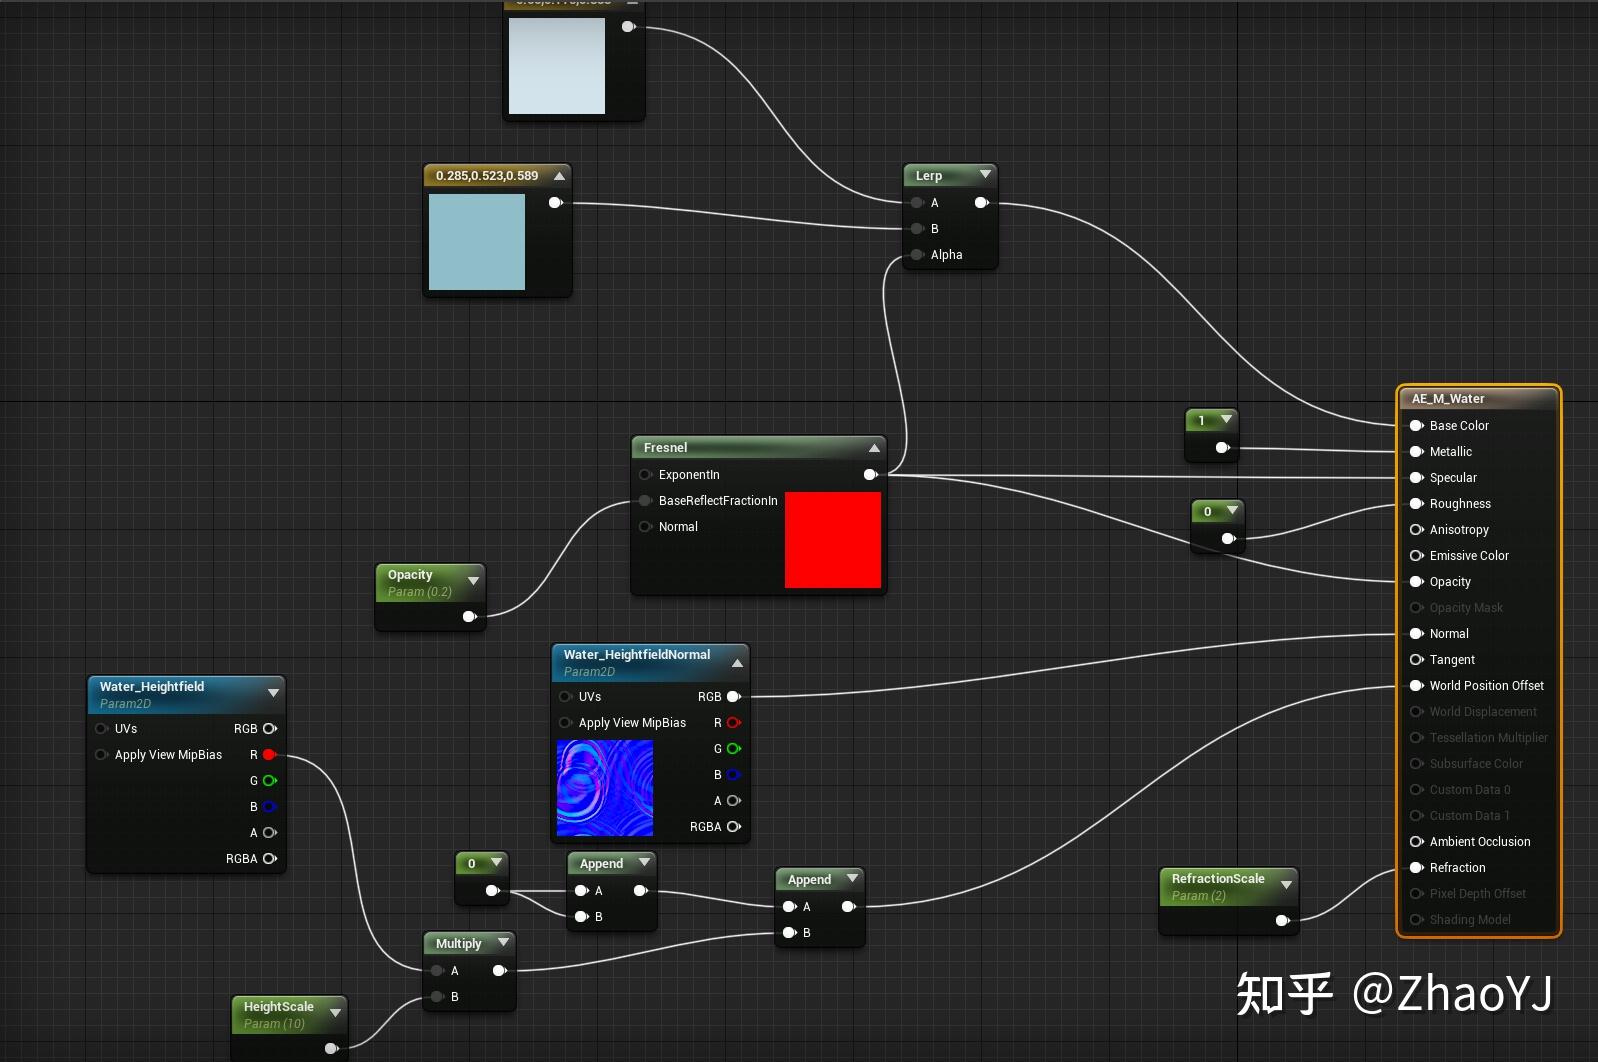Click the Fresnel node's Normal input pin

point(645,527)
